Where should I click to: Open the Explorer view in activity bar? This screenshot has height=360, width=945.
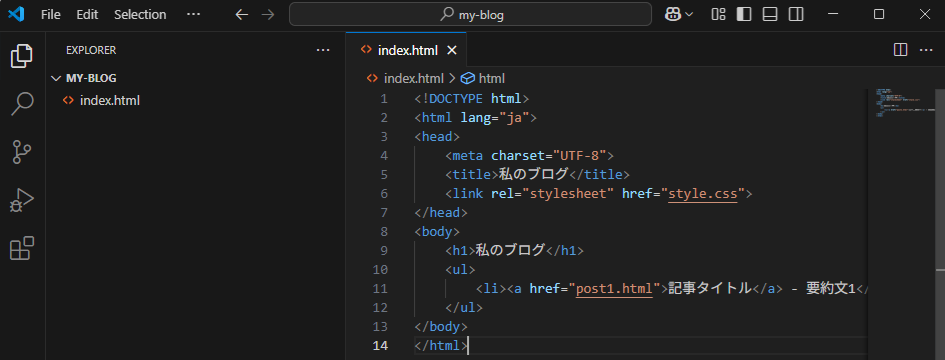coord(22,56)
